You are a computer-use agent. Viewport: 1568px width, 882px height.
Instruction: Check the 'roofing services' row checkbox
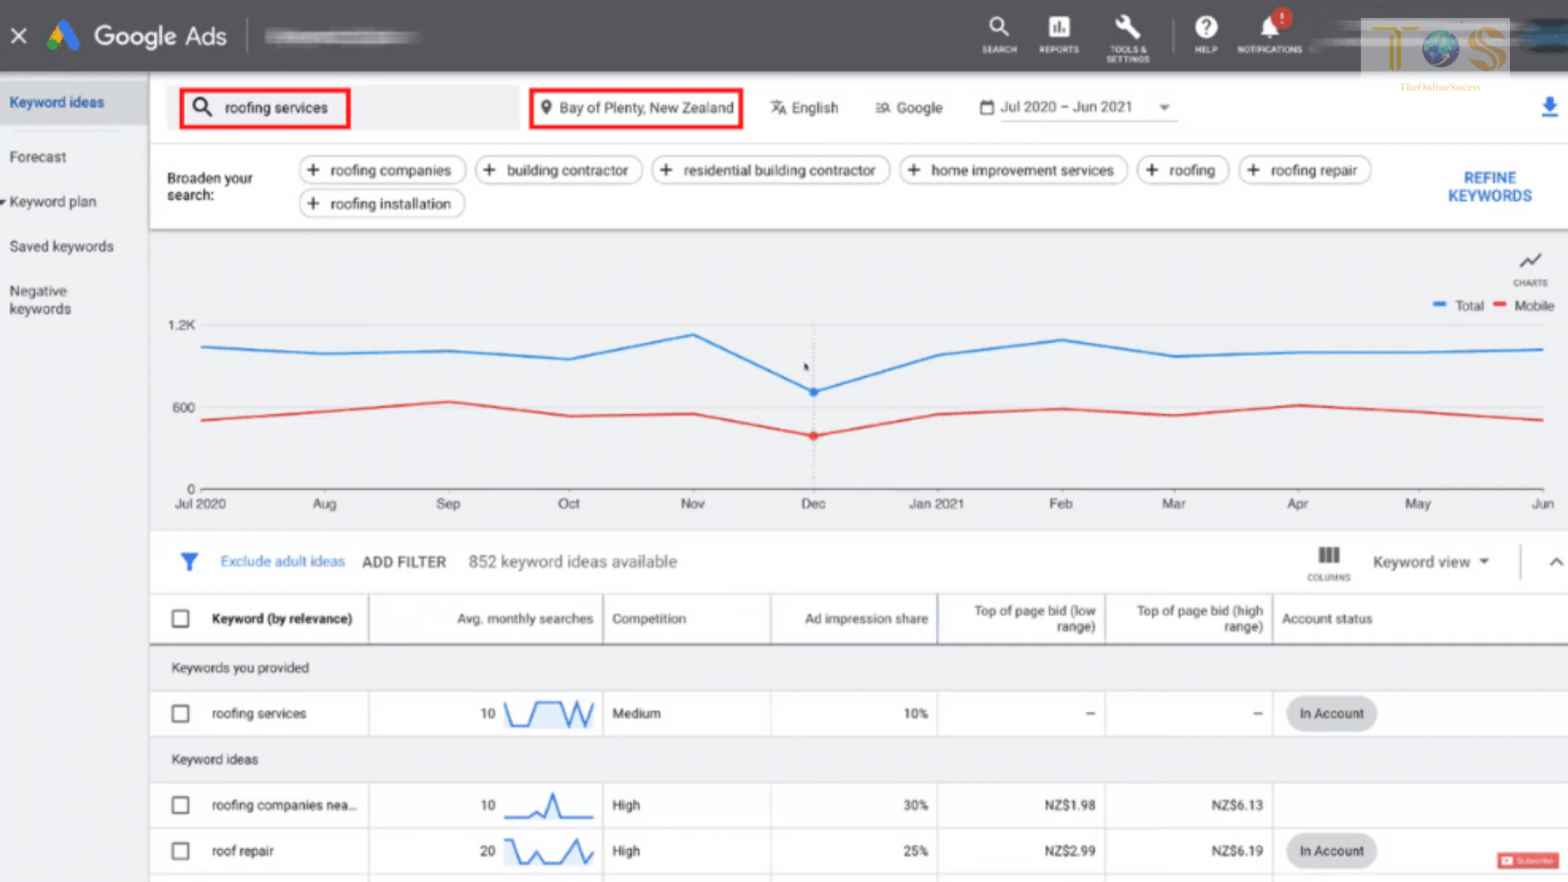pyautogui.click(x=180, y=714)
